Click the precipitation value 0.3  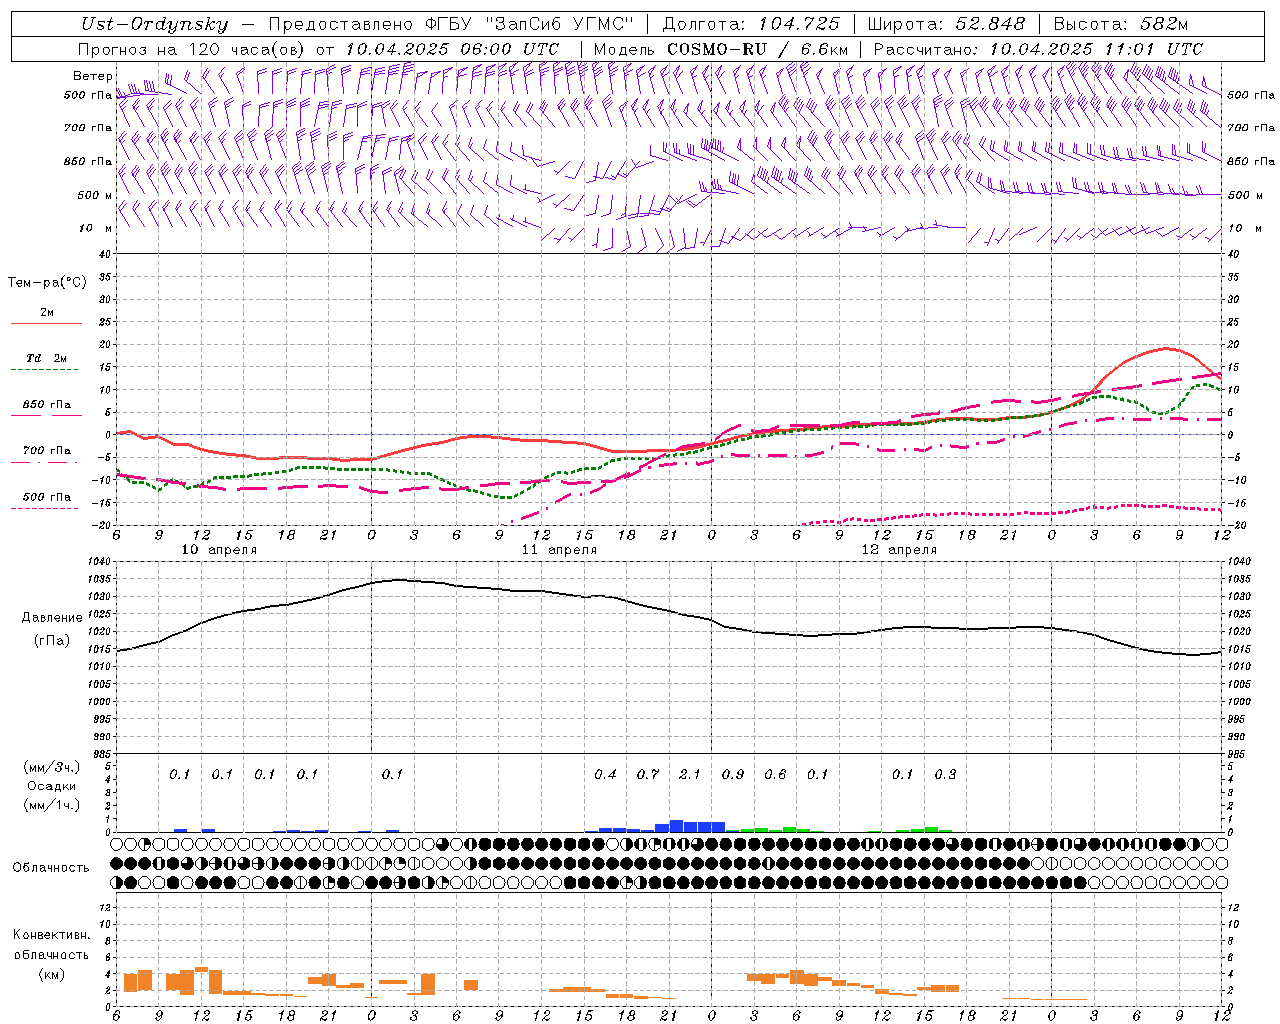[x=945, y=775]
